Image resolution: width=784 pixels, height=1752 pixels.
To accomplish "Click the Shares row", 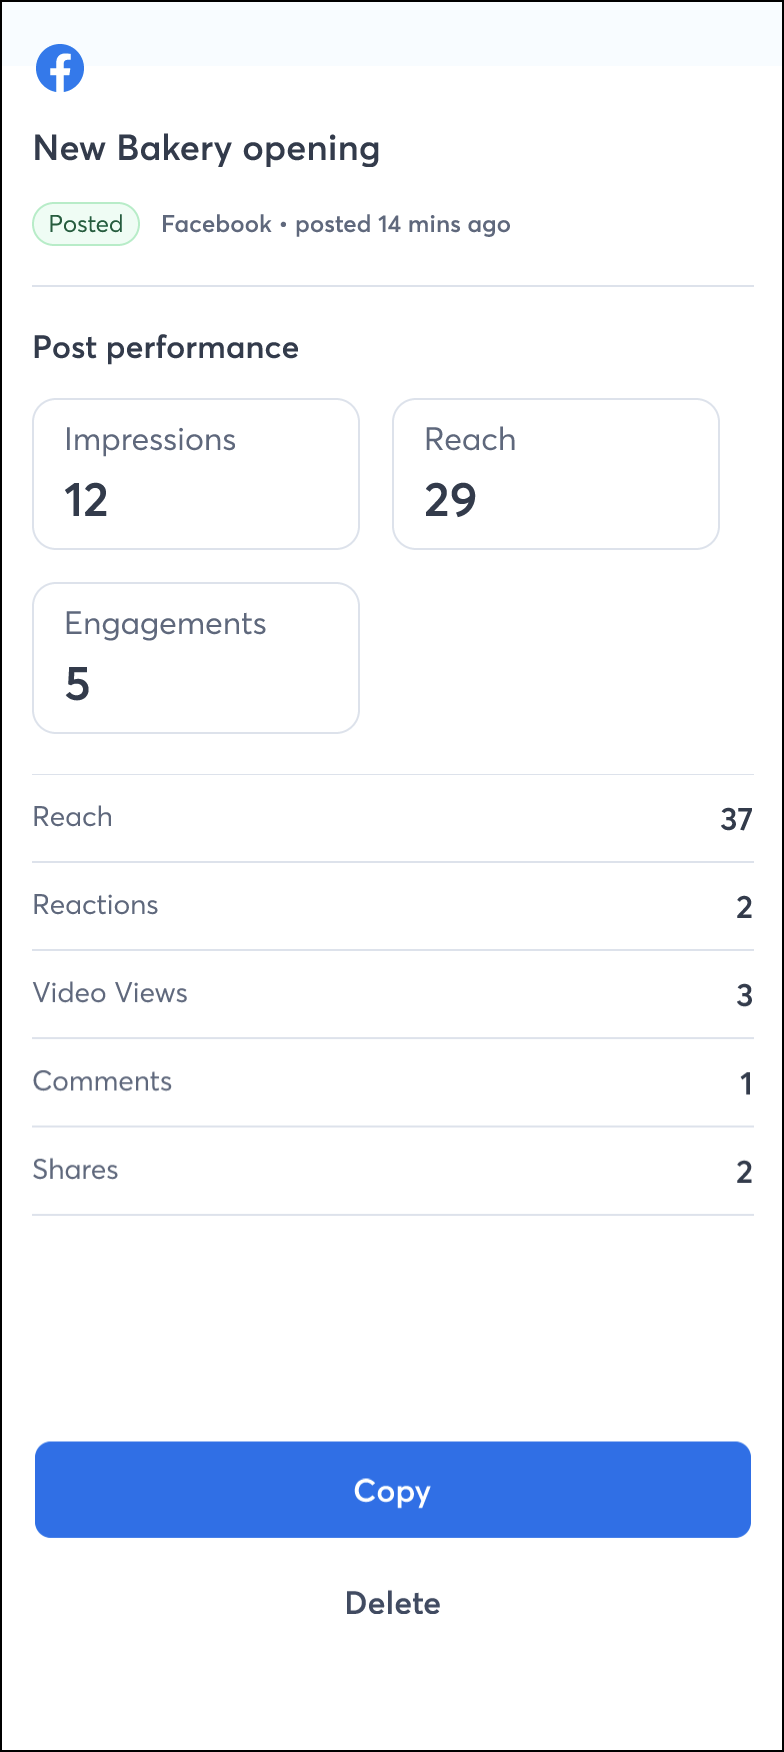I will 393,1170.
